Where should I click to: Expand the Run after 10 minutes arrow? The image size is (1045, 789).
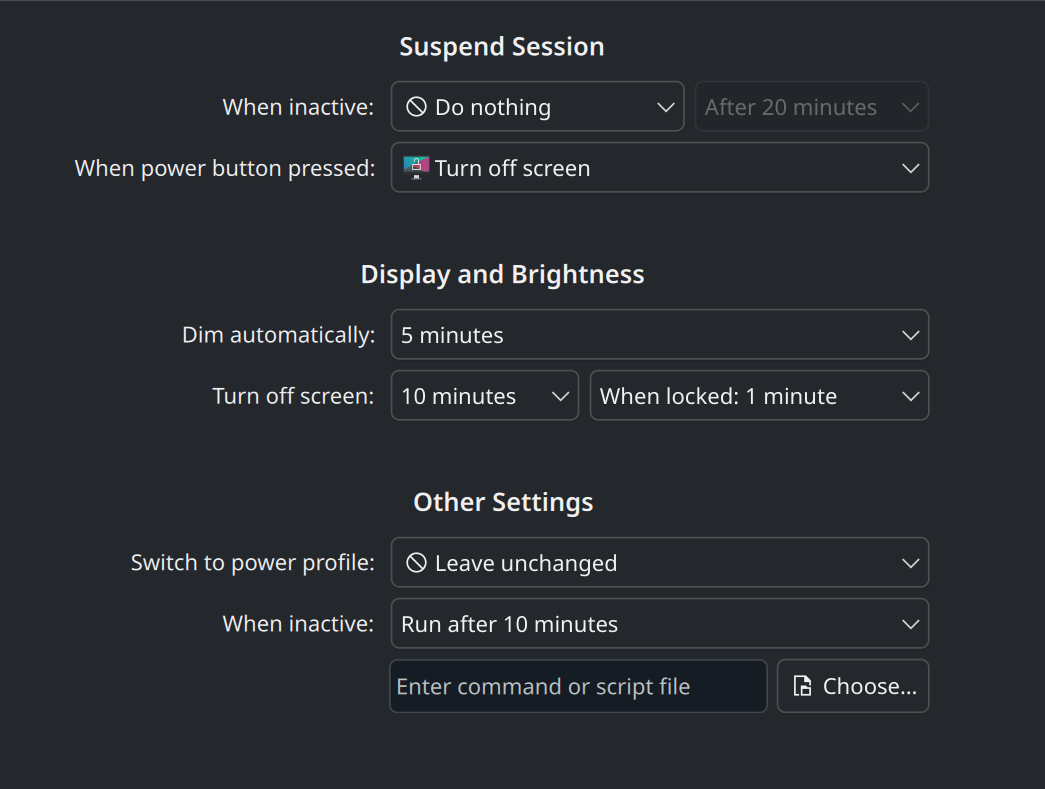(910, 624)
